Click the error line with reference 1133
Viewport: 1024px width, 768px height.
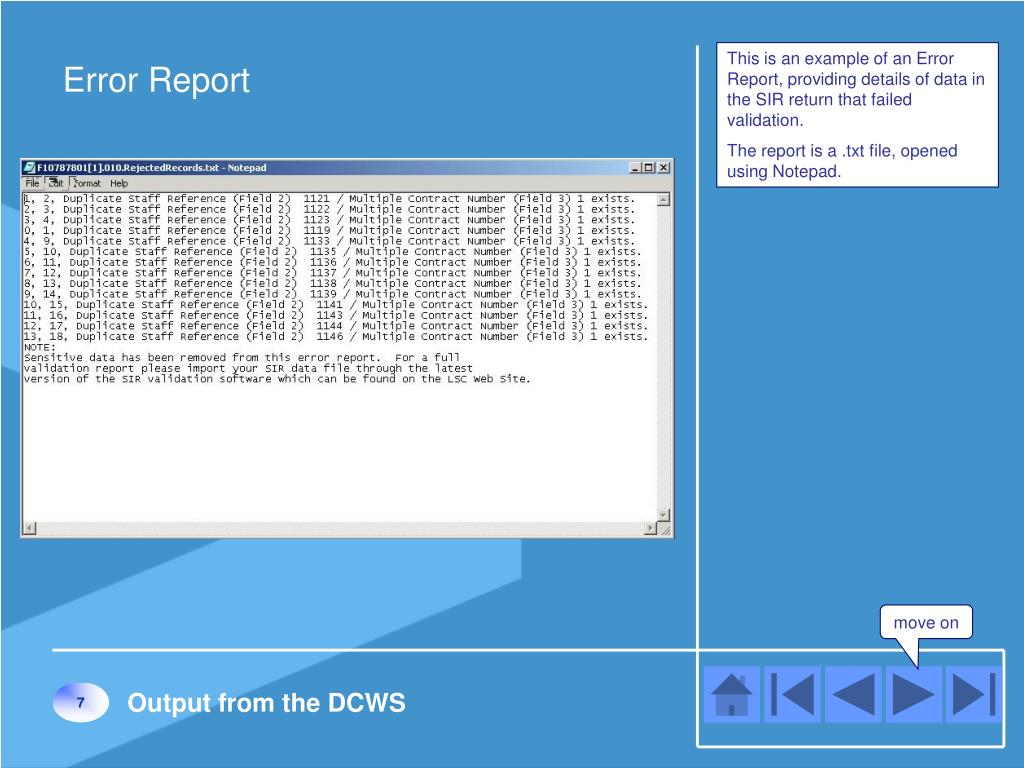click(329, 241)
